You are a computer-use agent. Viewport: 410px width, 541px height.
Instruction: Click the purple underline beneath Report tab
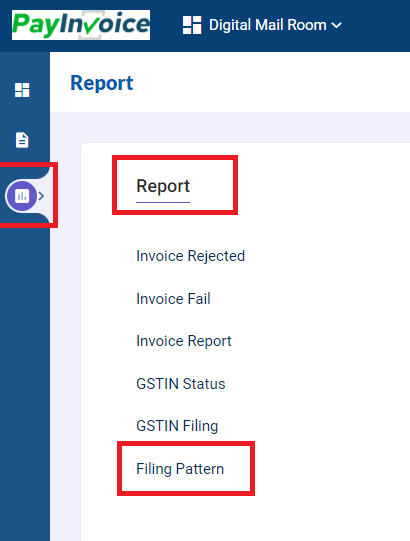[163, 202]
